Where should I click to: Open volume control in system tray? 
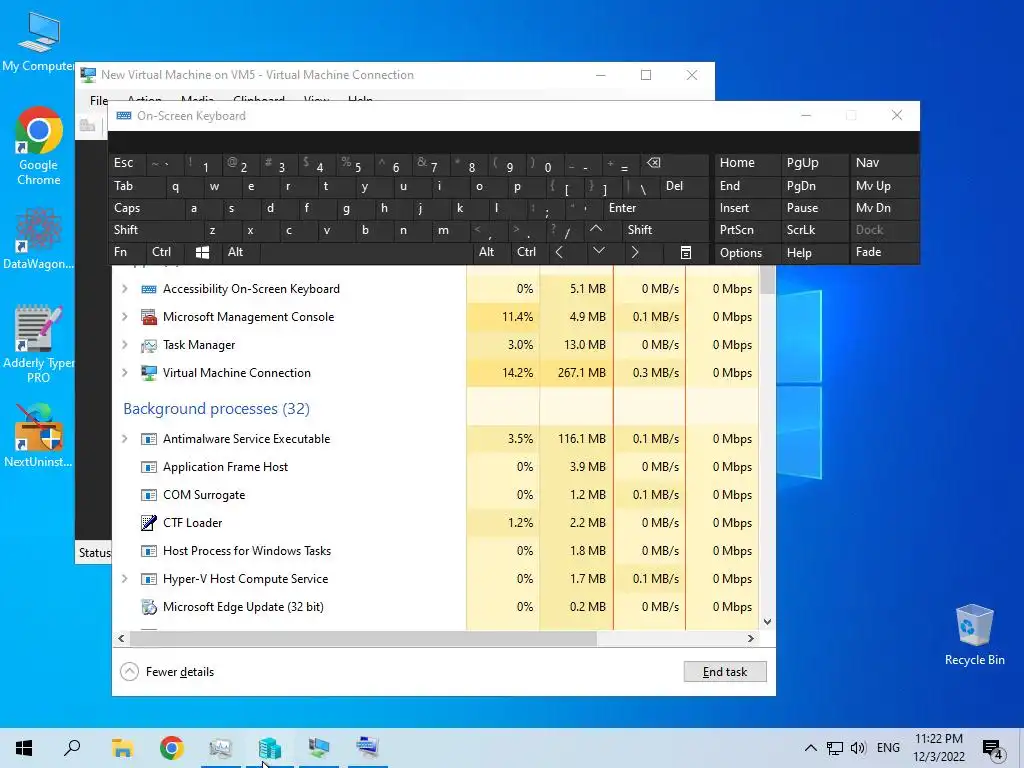[858, 748]
